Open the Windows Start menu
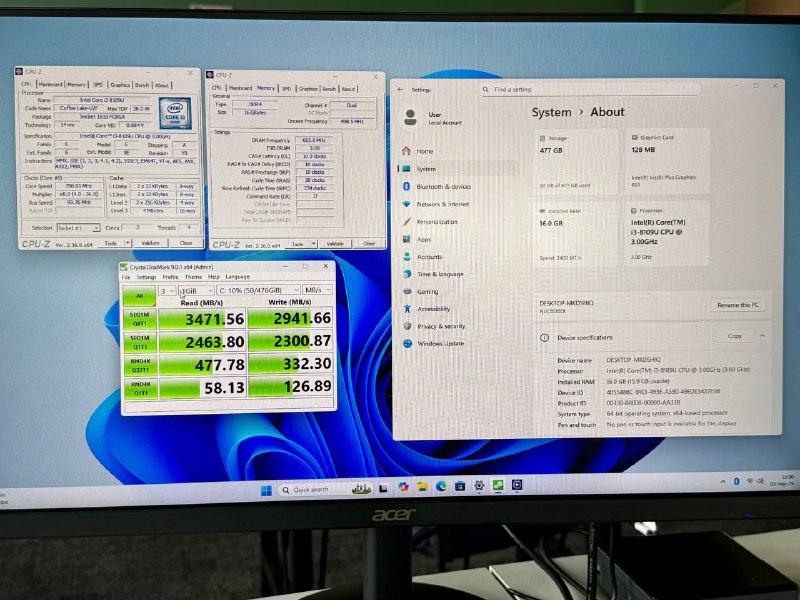Screen dimensions: 800x600 pyautogui.click(x=266, y=490)
